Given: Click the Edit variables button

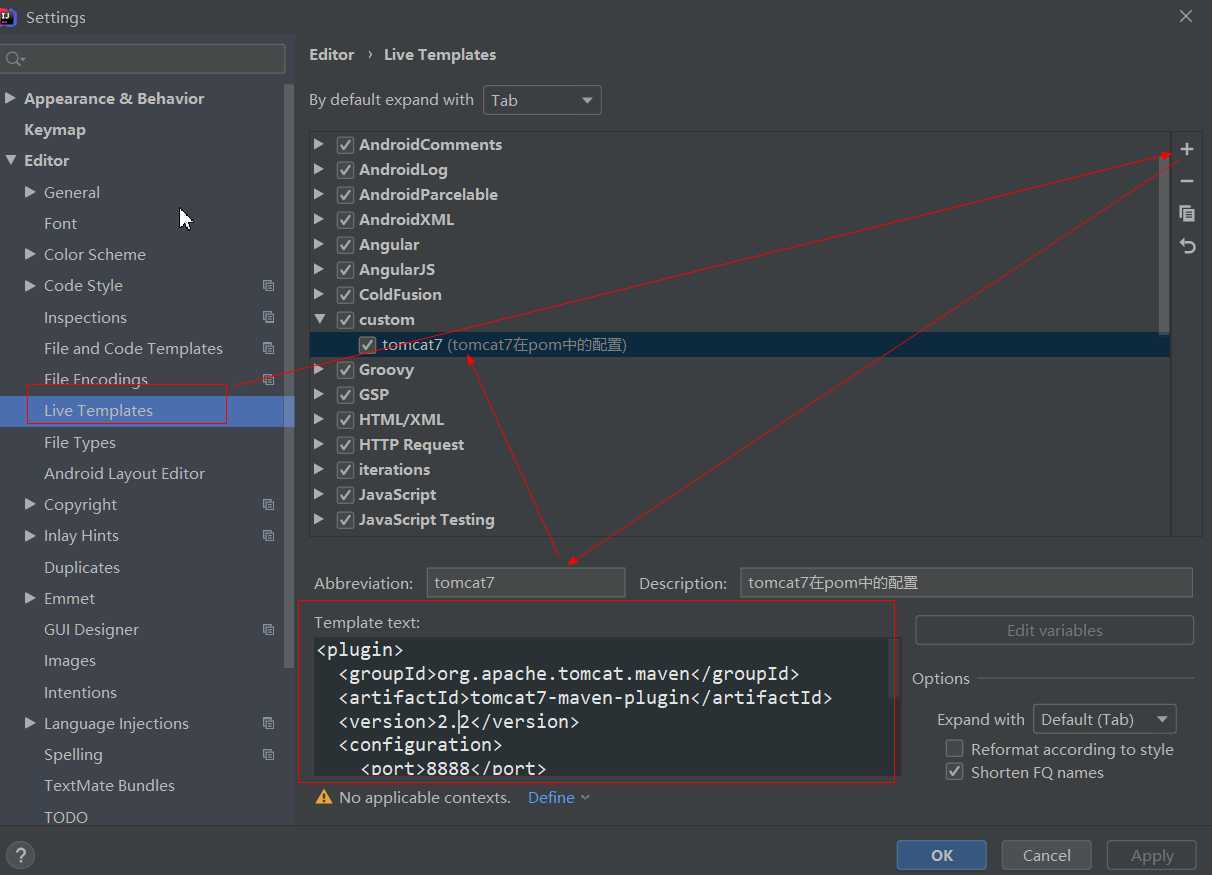Looking at the screenshot, I should click(x=1055, y=630).
